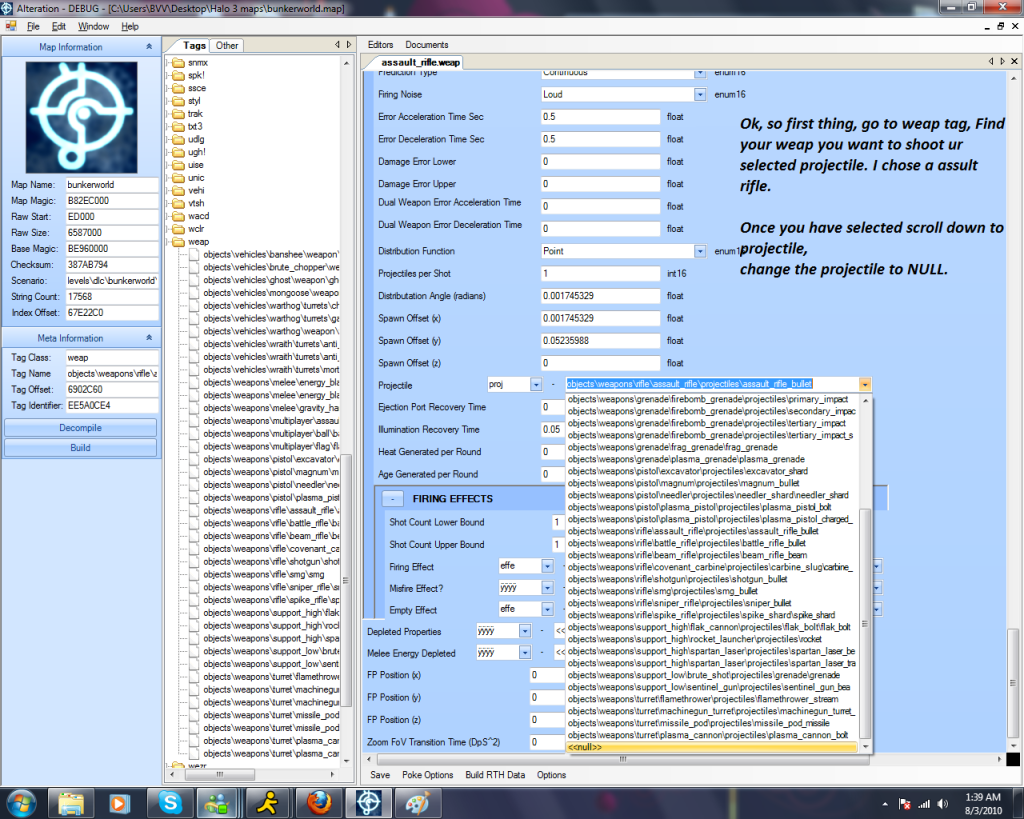Open the Windows Start button
Image resolution: width=1024 pixels, height=819 pixels.
click(22, 803)
